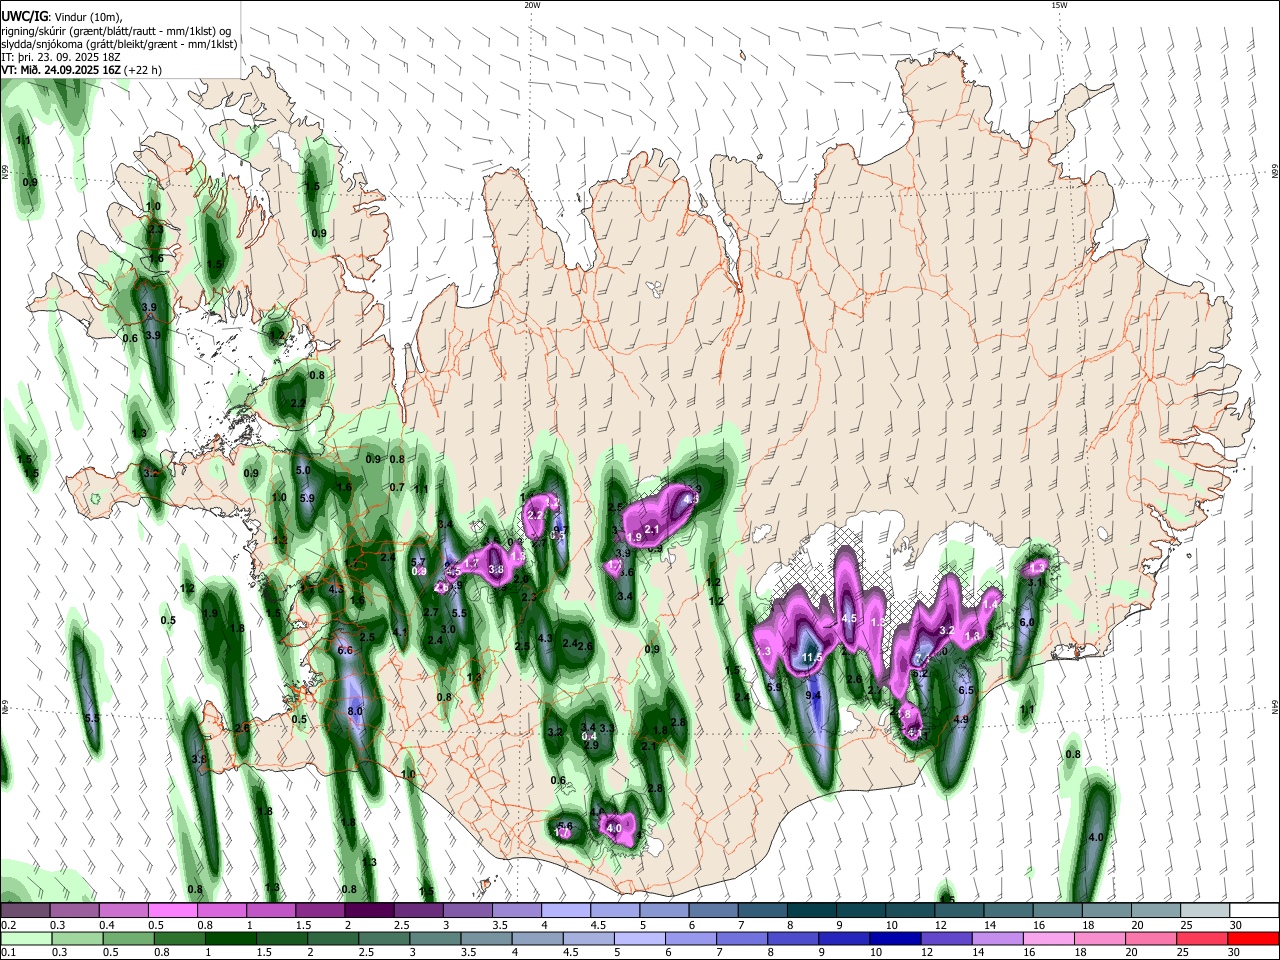1280x960 pixels.
Task: Click the 'UWC/IG: Vindur (10m)' title line
Action: tap(61, 16)
